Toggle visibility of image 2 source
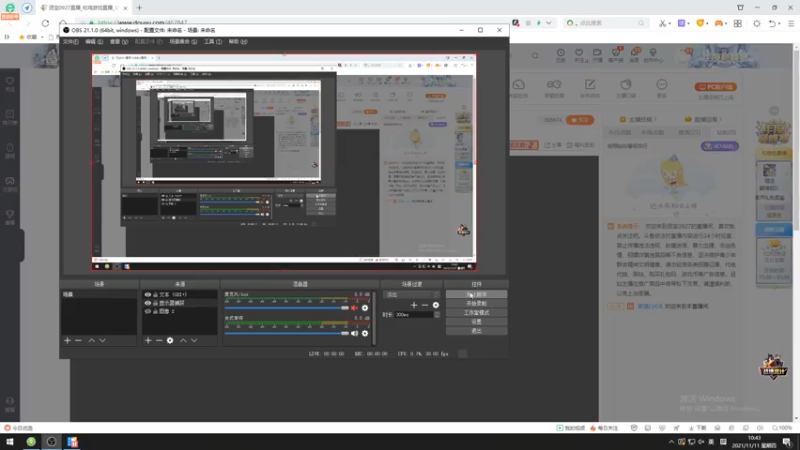Viewport: 800px width, 450px height. click(x=147, y=311)
